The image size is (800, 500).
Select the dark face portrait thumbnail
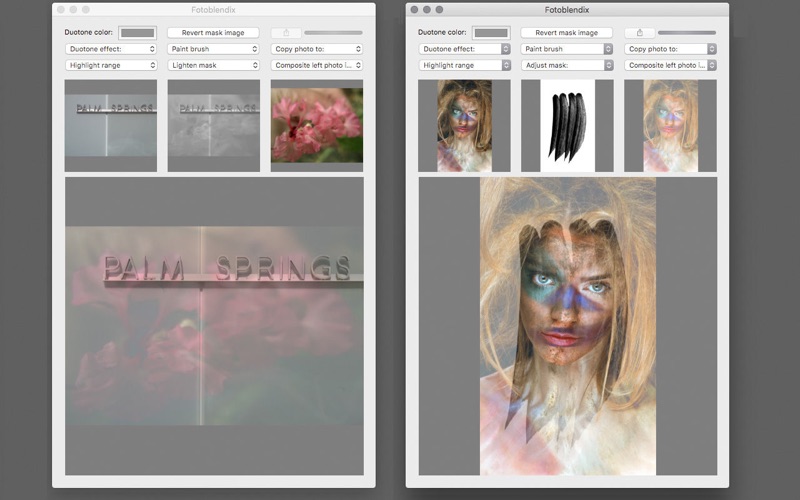click(x=464, y=126)
